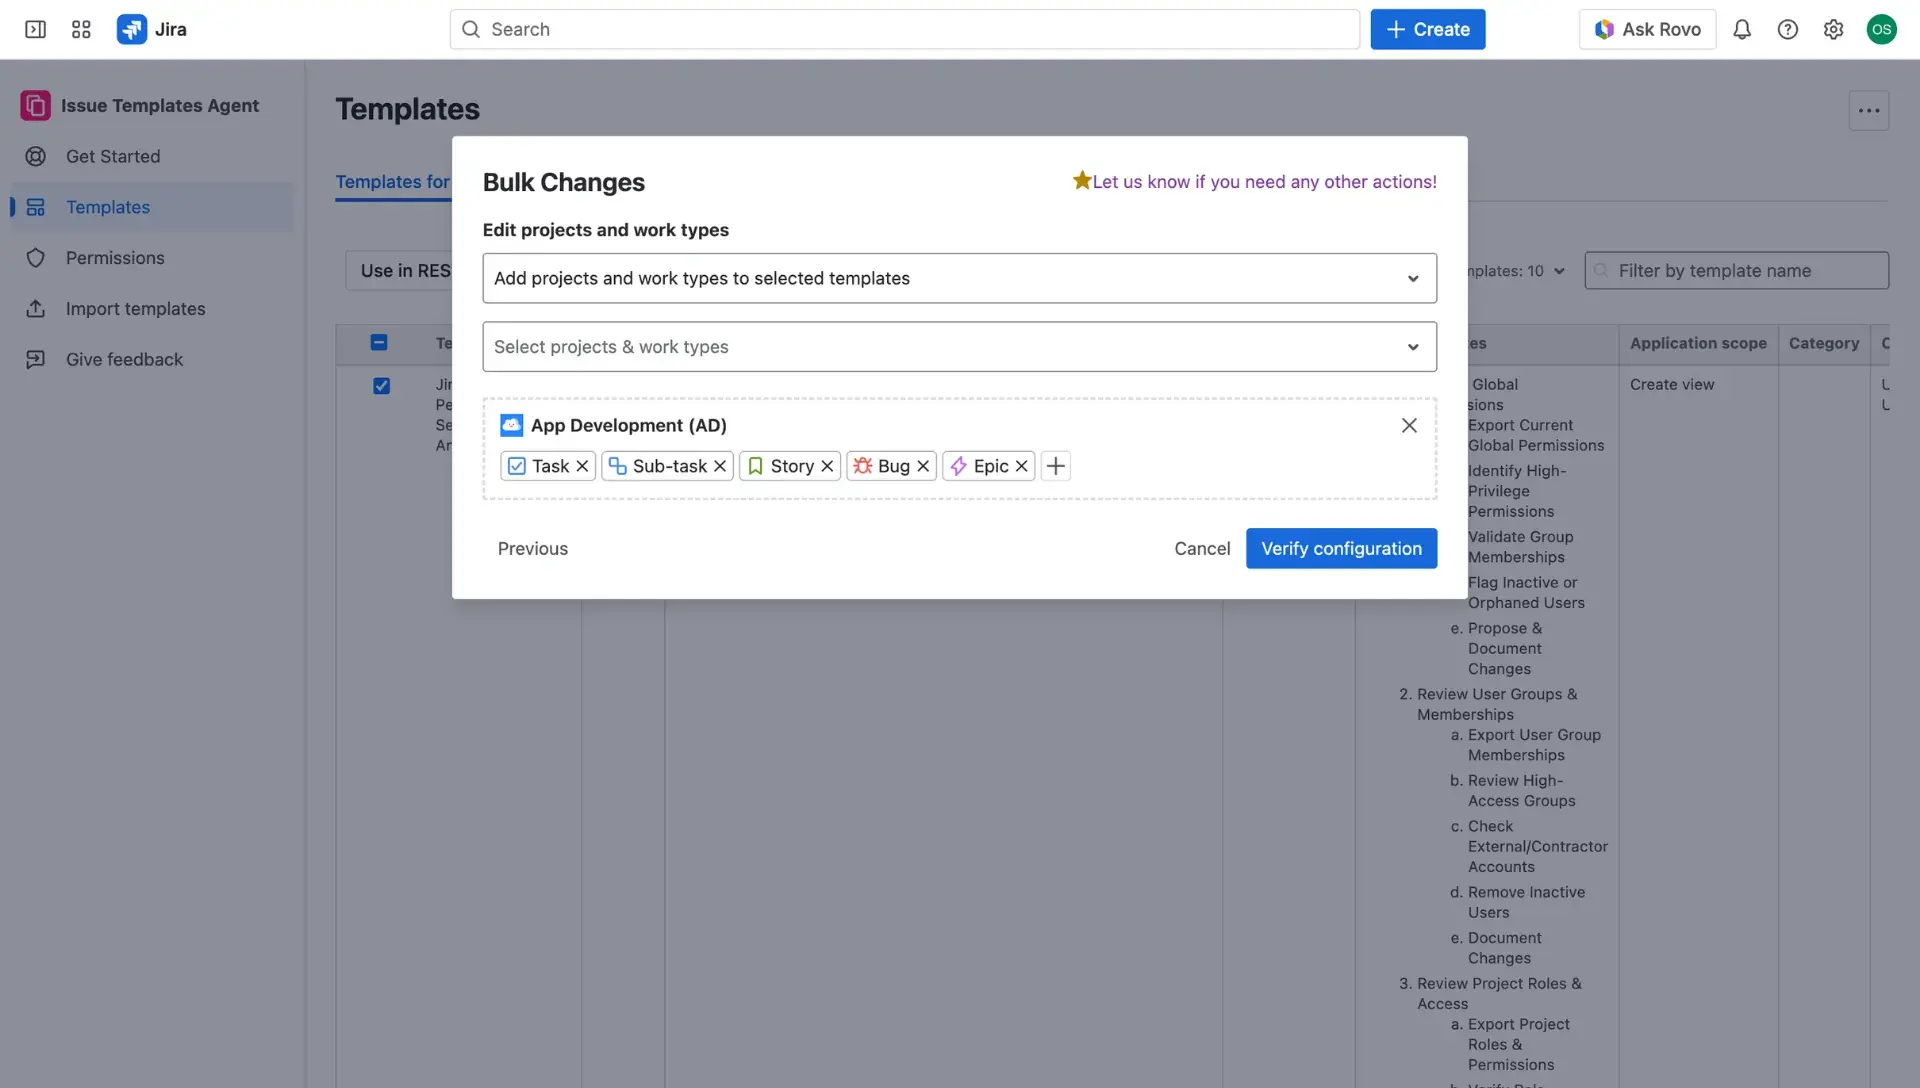The image size is (1920, 1088).
Task: Uncheck the first template row checkbox
Action: point(382,385)
